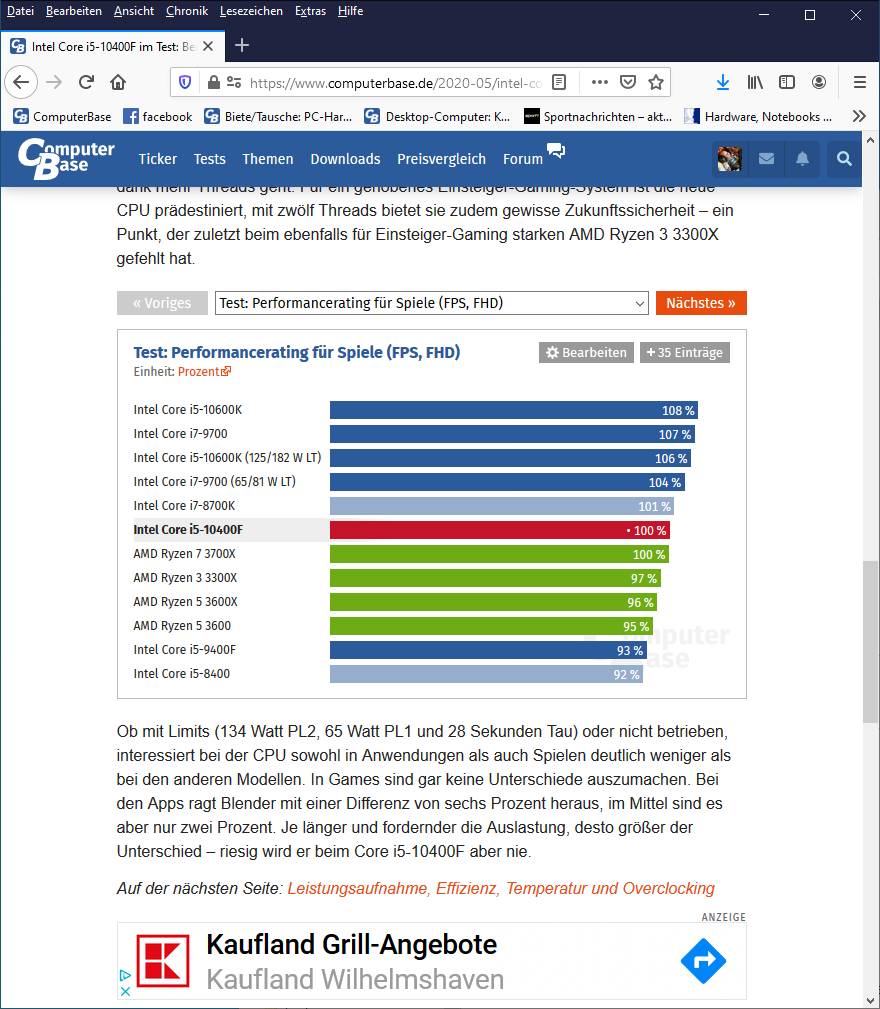Open the downloads arrow panel
This screenshot has width=880, height=1009.
click(723, 82)
